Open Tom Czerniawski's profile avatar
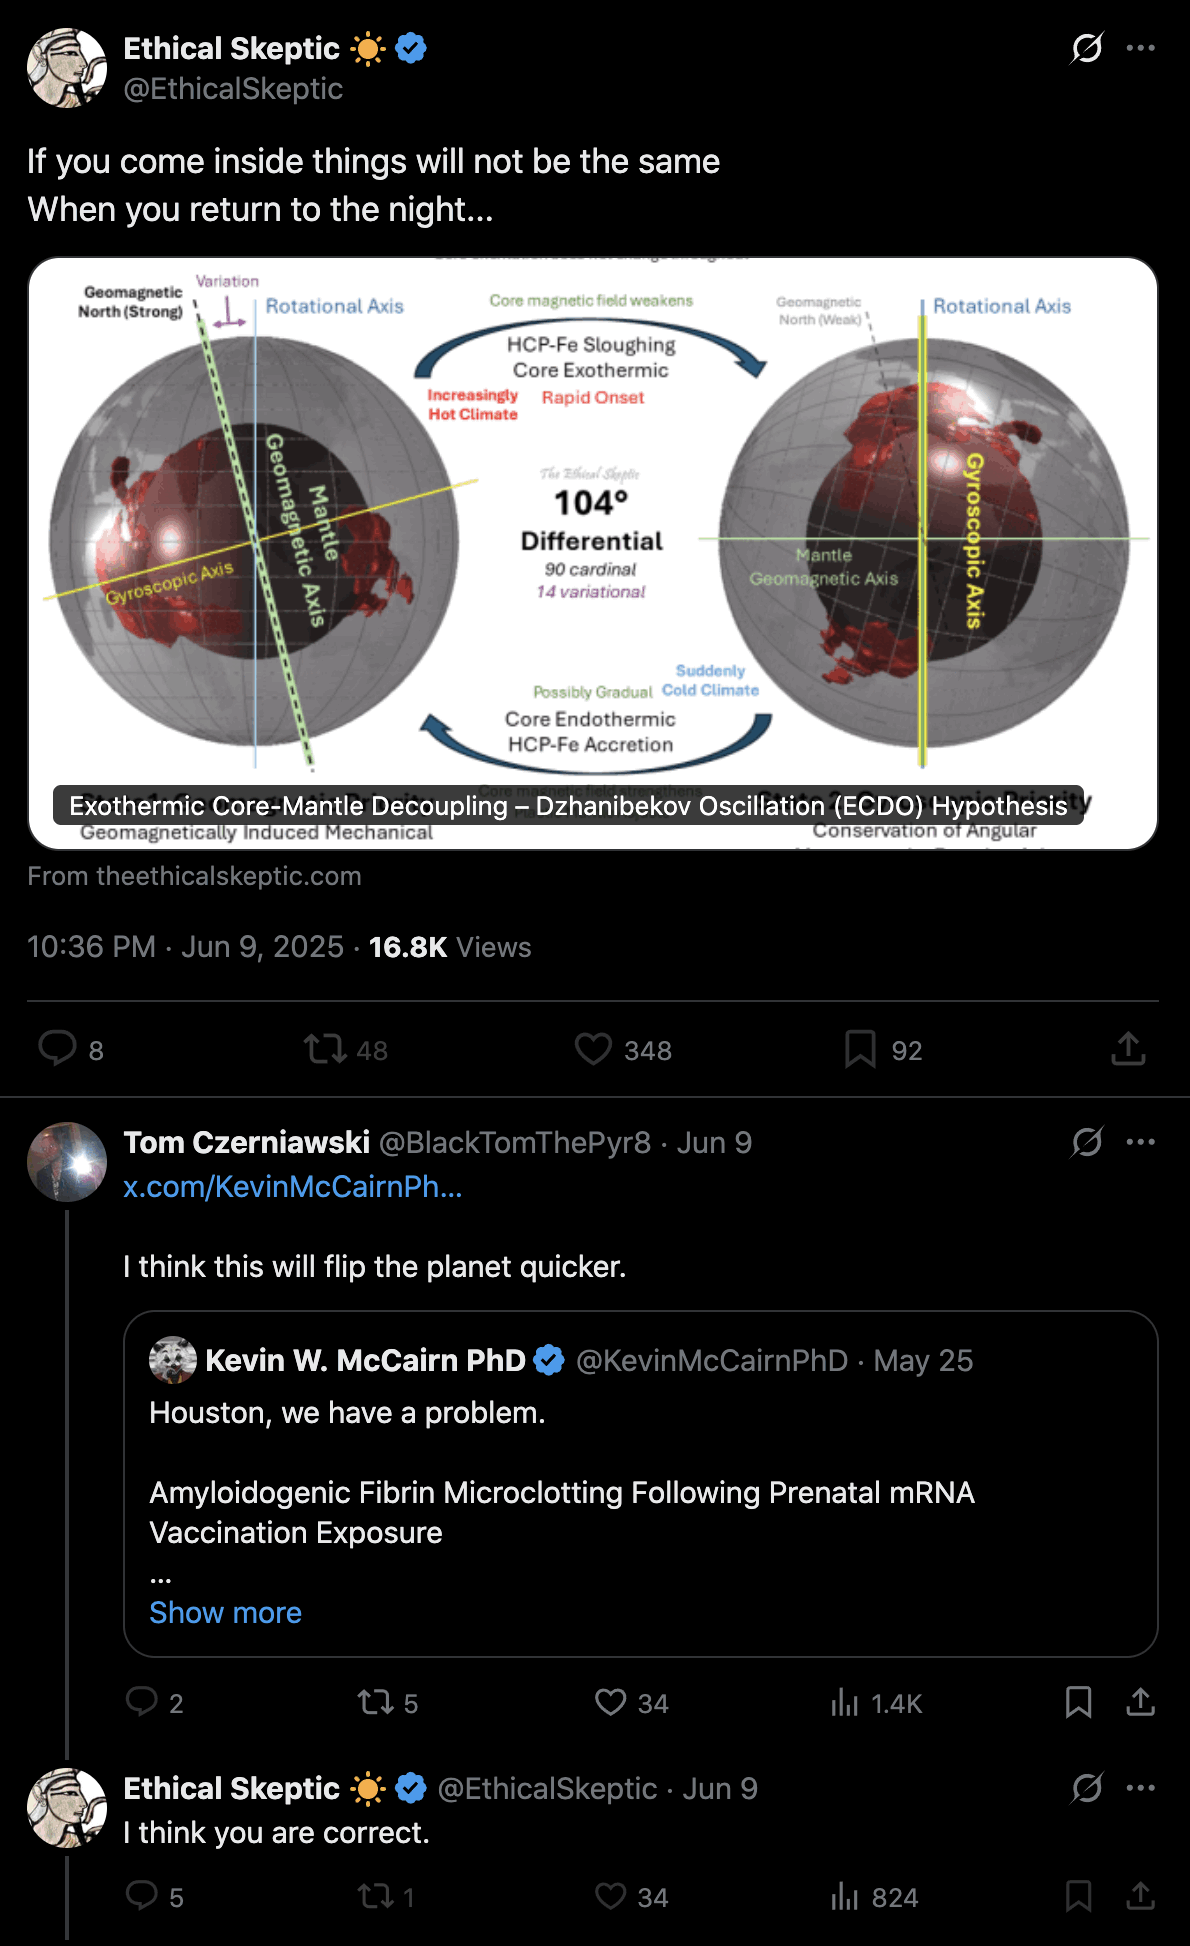This screenshot has height=1946, width=1190. point(67,1162)
